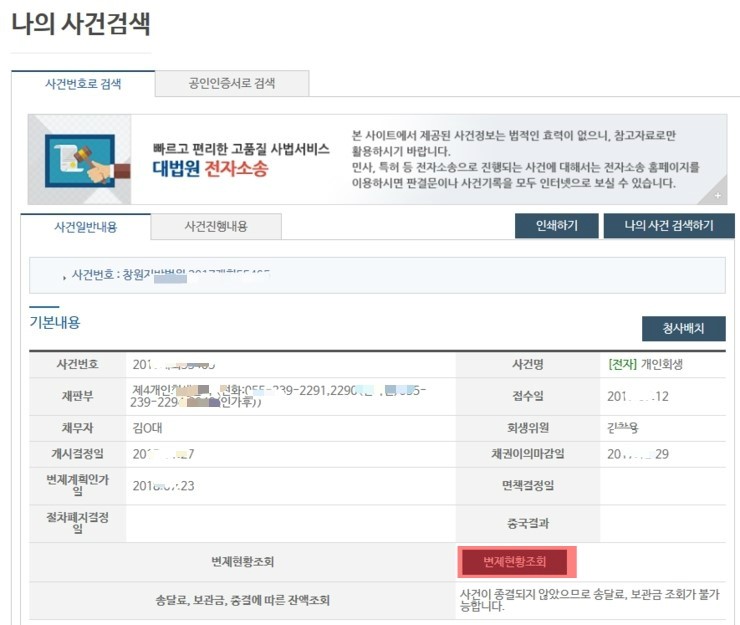Click the 접수일 label cell
This screenshot has width=740, height=625.
point(528,396)
